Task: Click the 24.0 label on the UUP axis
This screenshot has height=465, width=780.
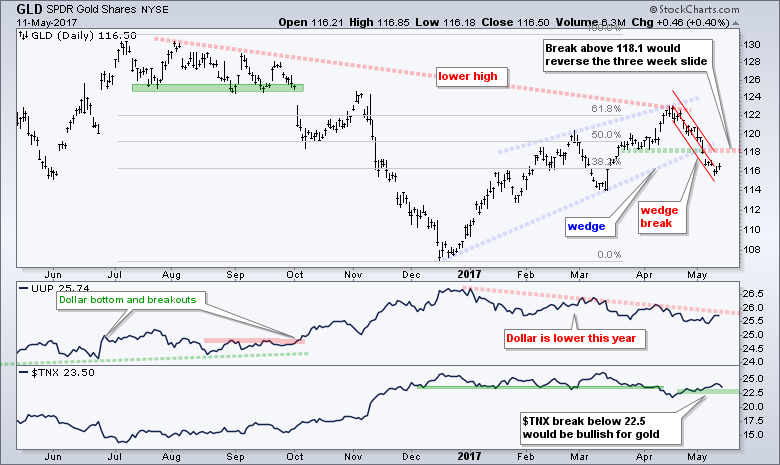Action: pos(753,362)
